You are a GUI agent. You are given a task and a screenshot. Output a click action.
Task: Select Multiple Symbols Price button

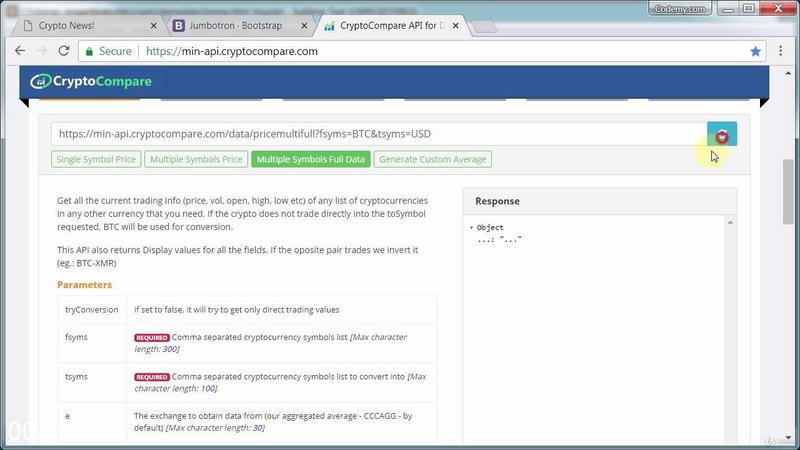coord(196,159)
